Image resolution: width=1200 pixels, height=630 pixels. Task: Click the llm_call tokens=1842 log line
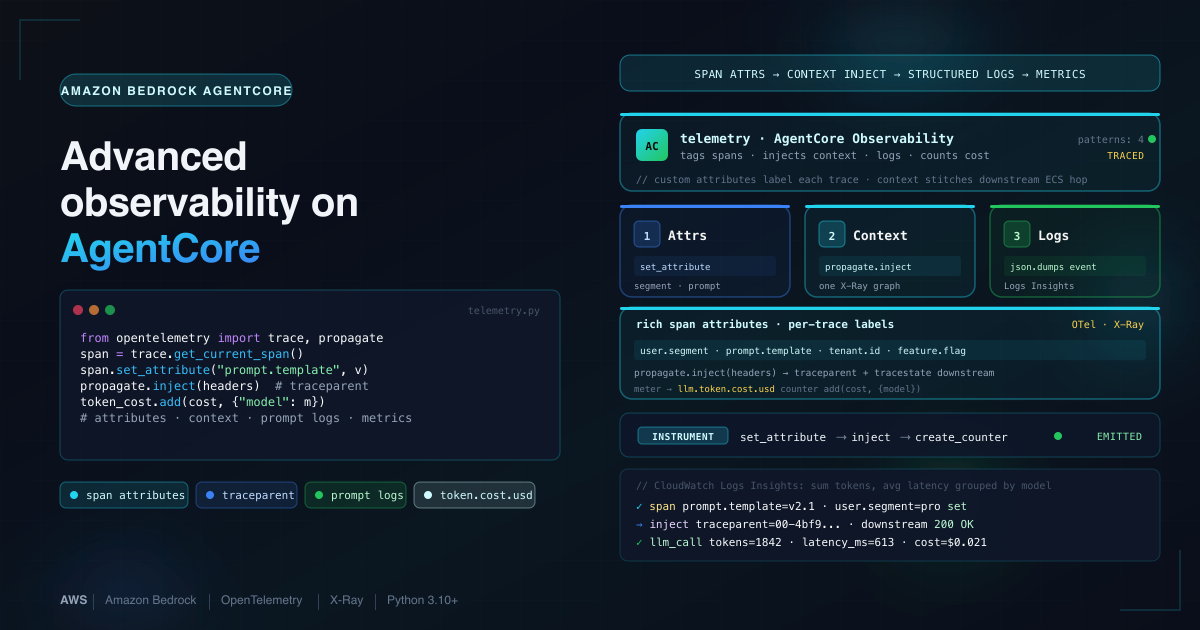coord(811,542)
